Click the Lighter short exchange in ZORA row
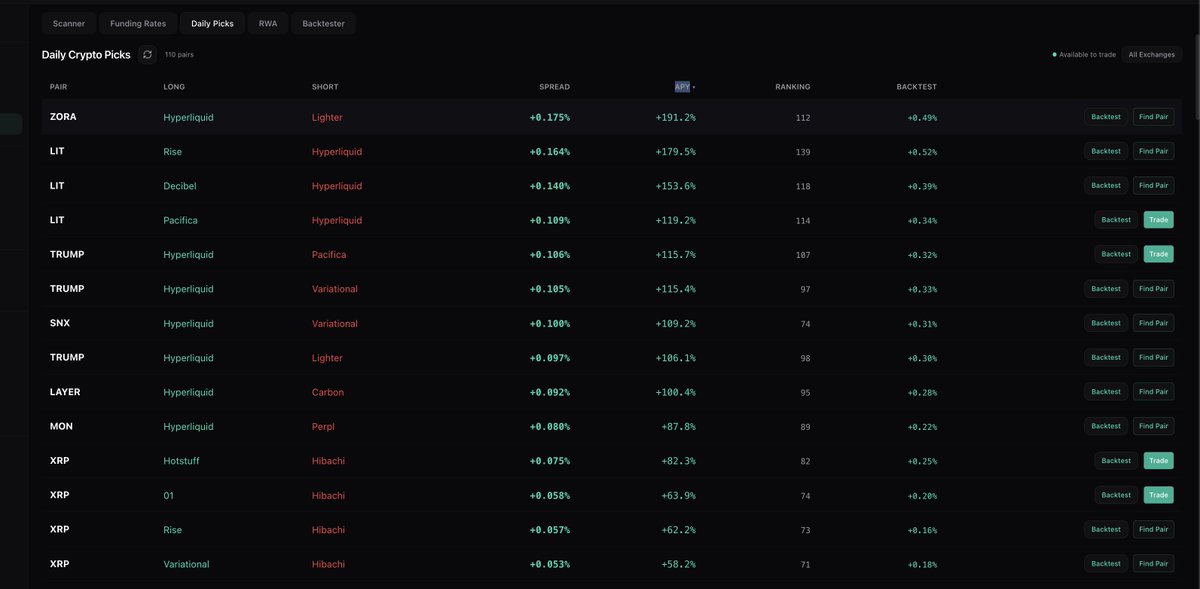This screenshot has height=589, width=1200. point(327,117)
